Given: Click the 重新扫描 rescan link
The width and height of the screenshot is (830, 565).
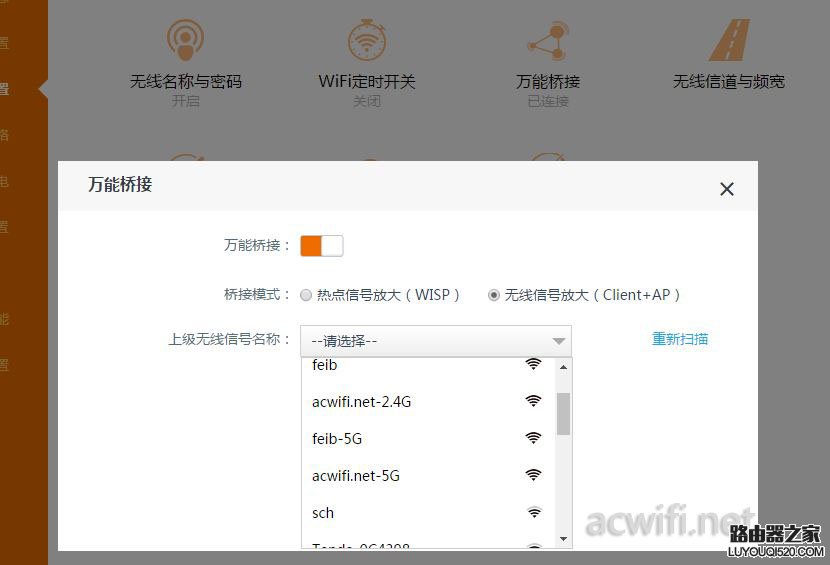Looking at the screenshot, I should 680,339.
